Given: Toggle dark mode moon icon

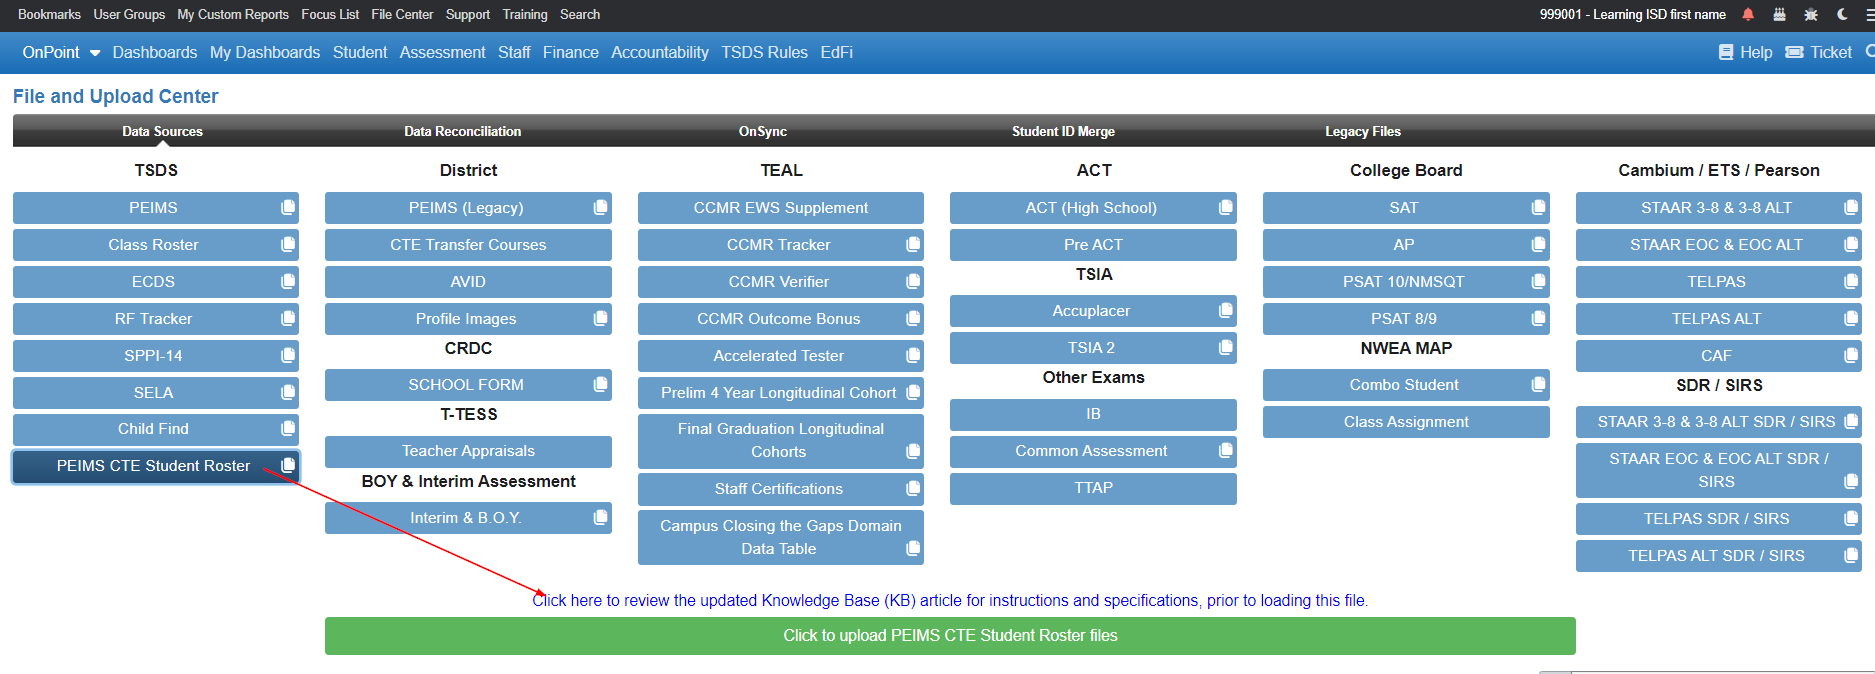Looking at the screenshot, I should (1842, 14).
